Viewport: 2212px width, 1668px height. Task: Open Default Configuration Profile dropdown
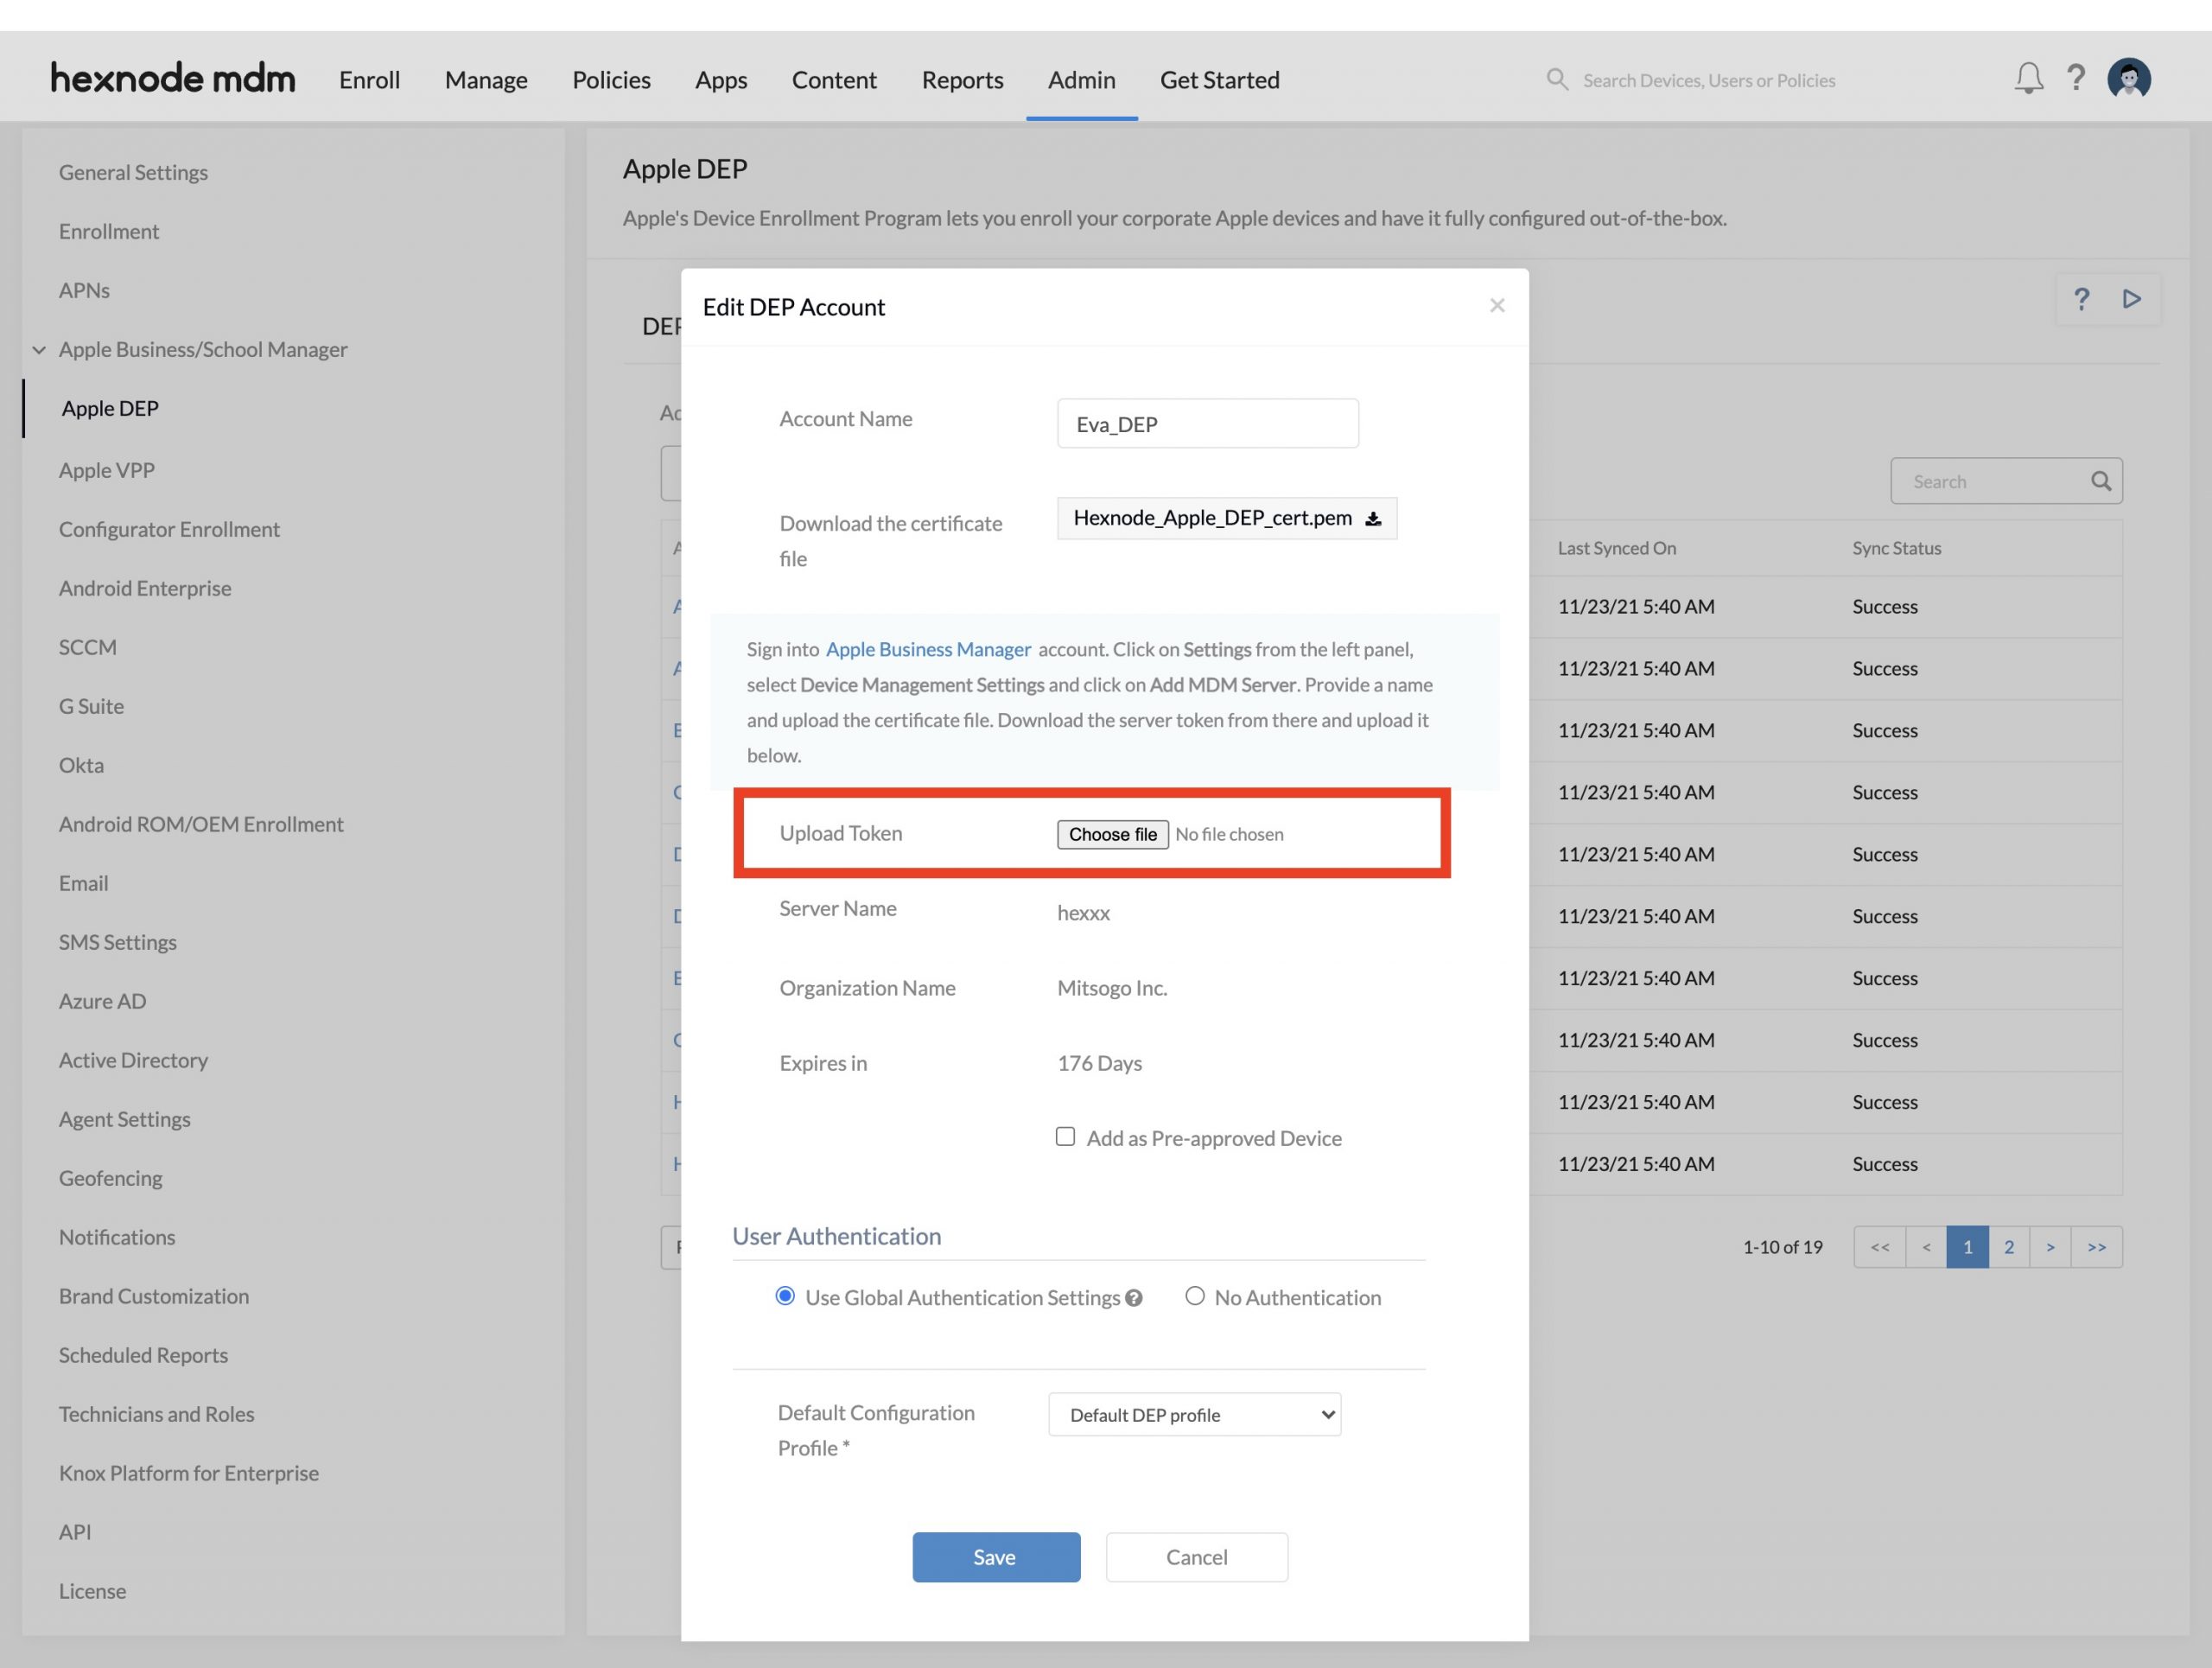tap(1194, 1414)
